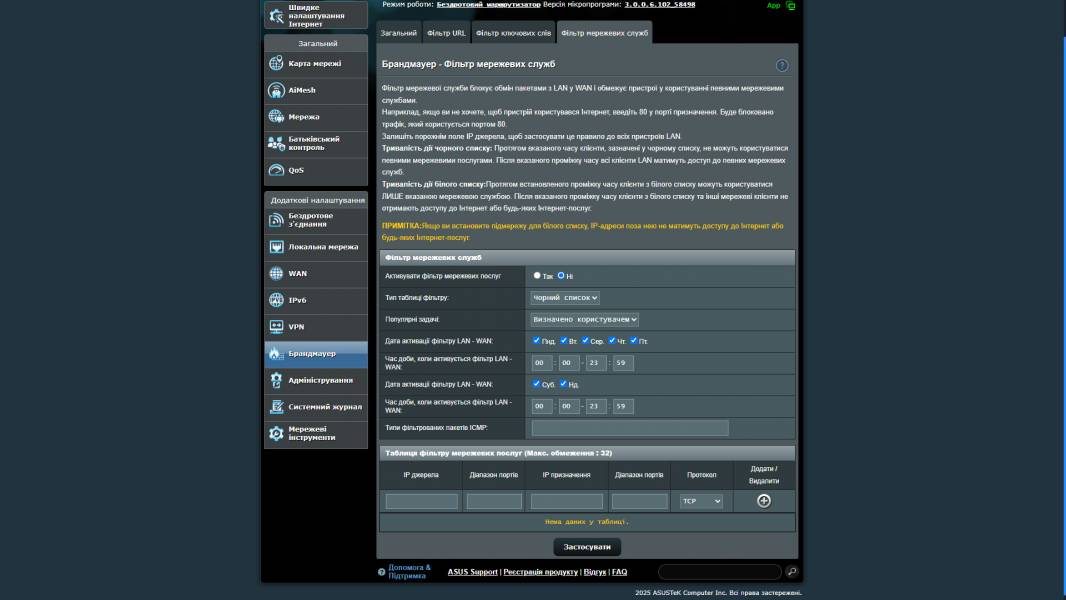Click the firmware version link
This screenshot has width=1066, height=600.
click(x=659, y=4)
